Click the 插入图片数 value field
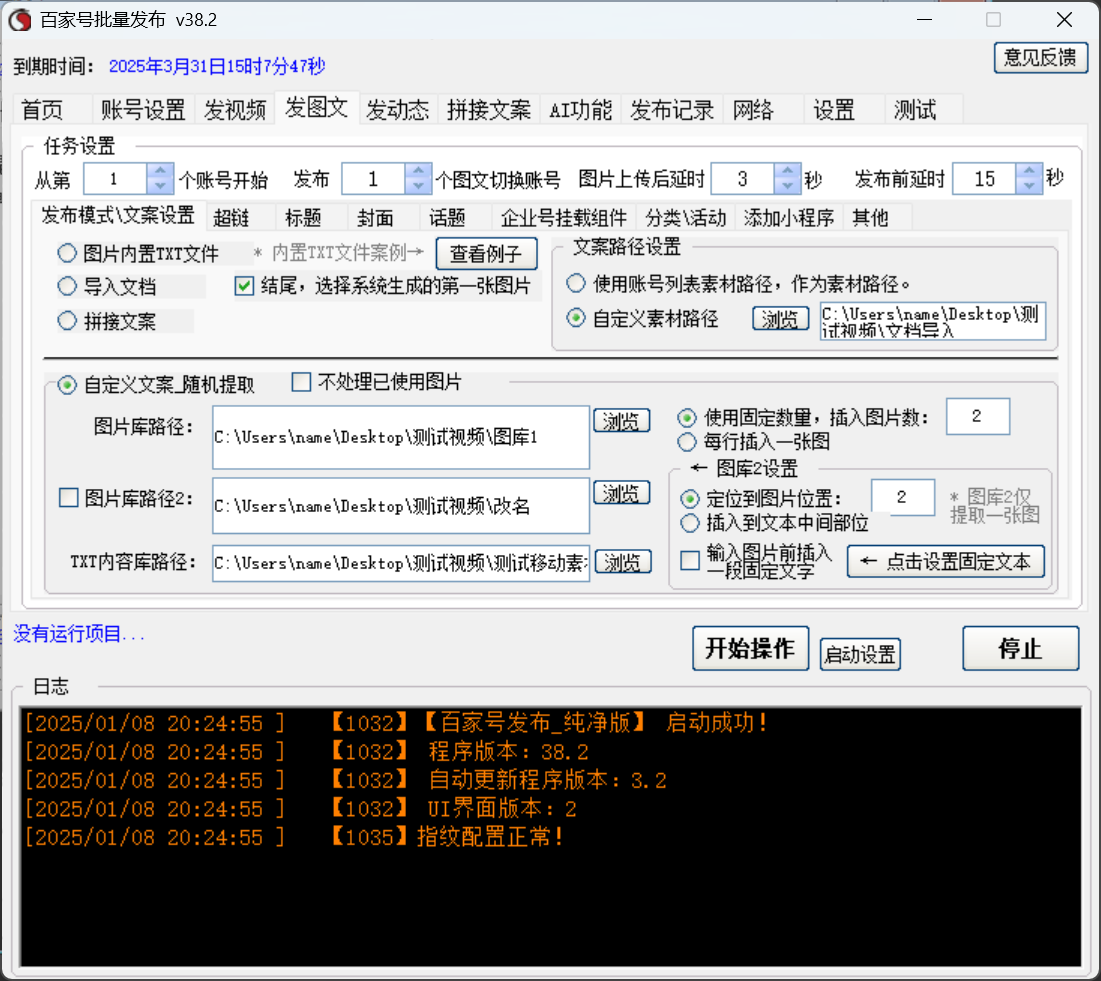The height and width of the screenshot is (981, 1101). tap(977, 416)
